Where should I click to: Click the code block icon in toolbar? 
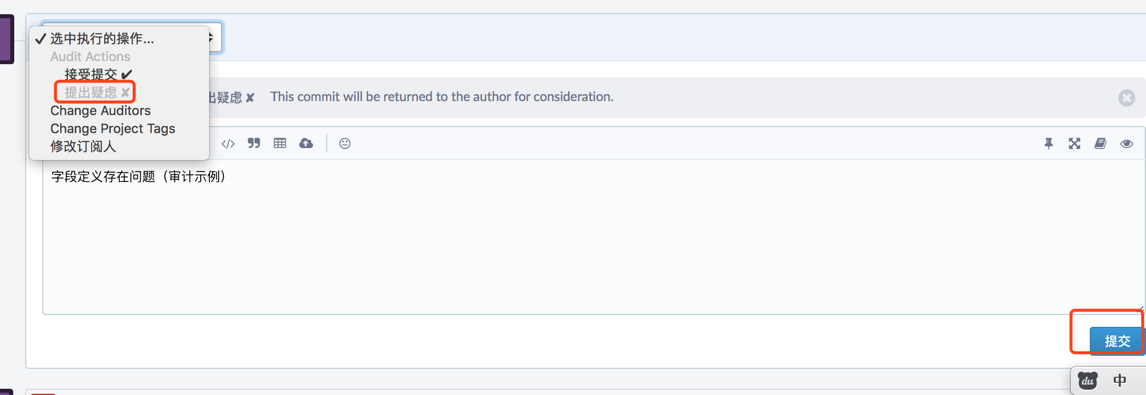click(x=228, y=143)
